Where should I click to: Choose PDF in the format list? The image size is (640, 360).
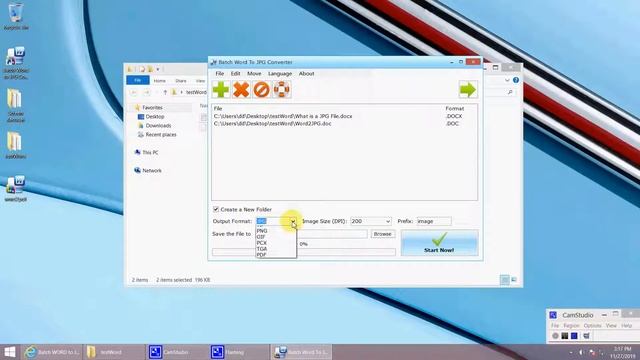(261, 255)
